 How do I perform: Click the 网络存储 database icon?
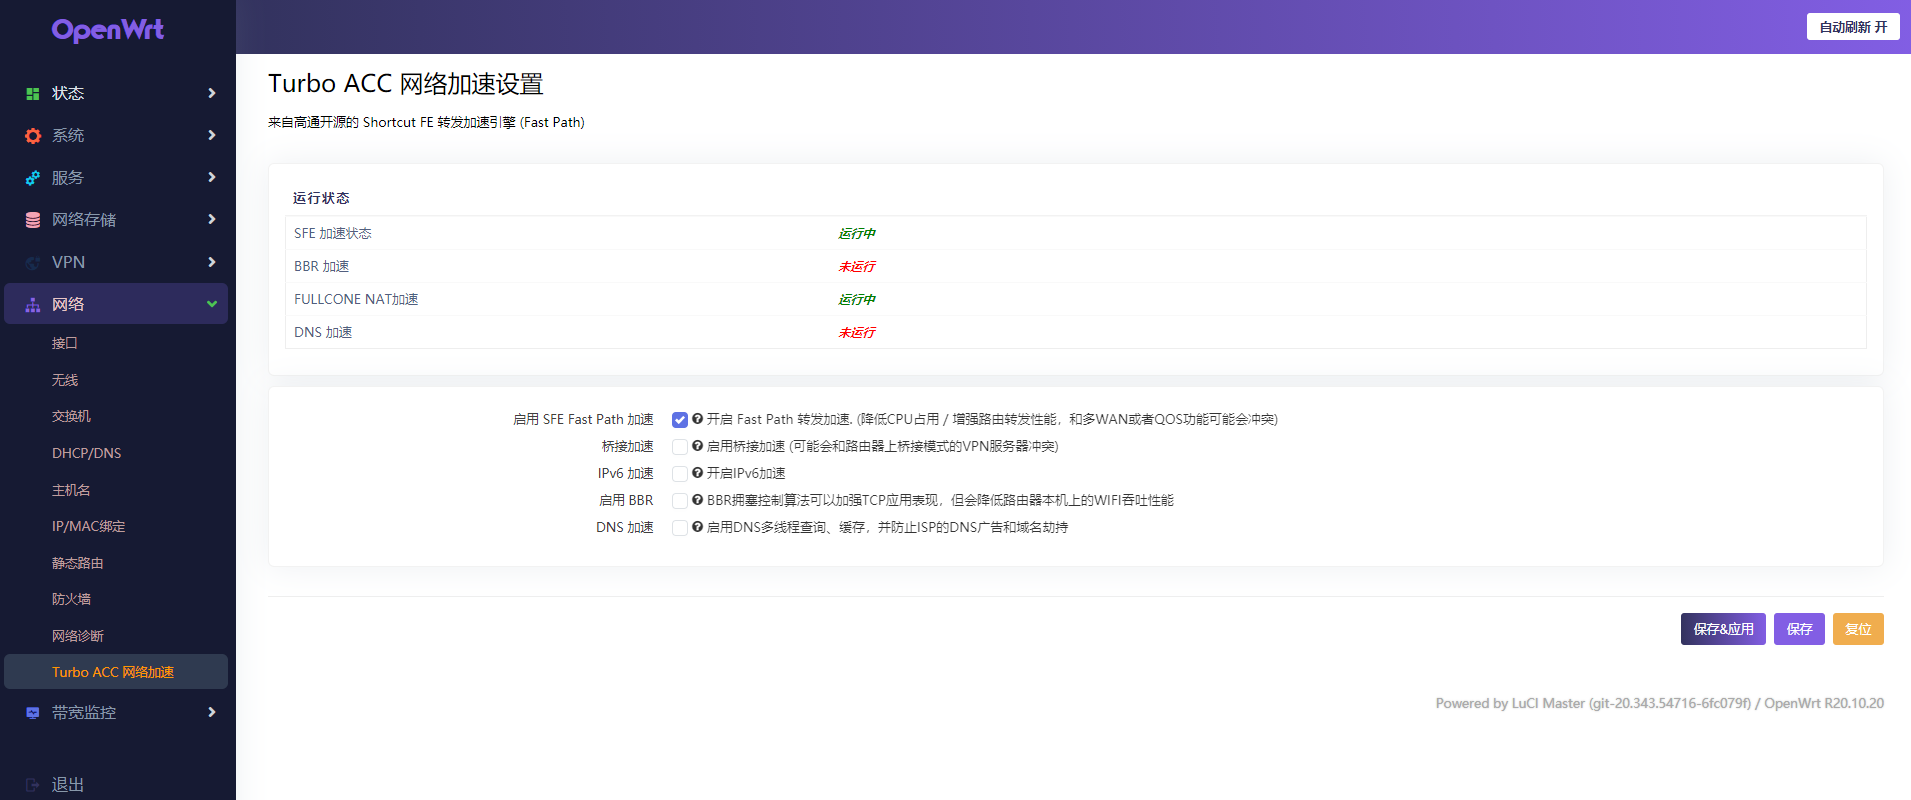(x=33, y=219)
